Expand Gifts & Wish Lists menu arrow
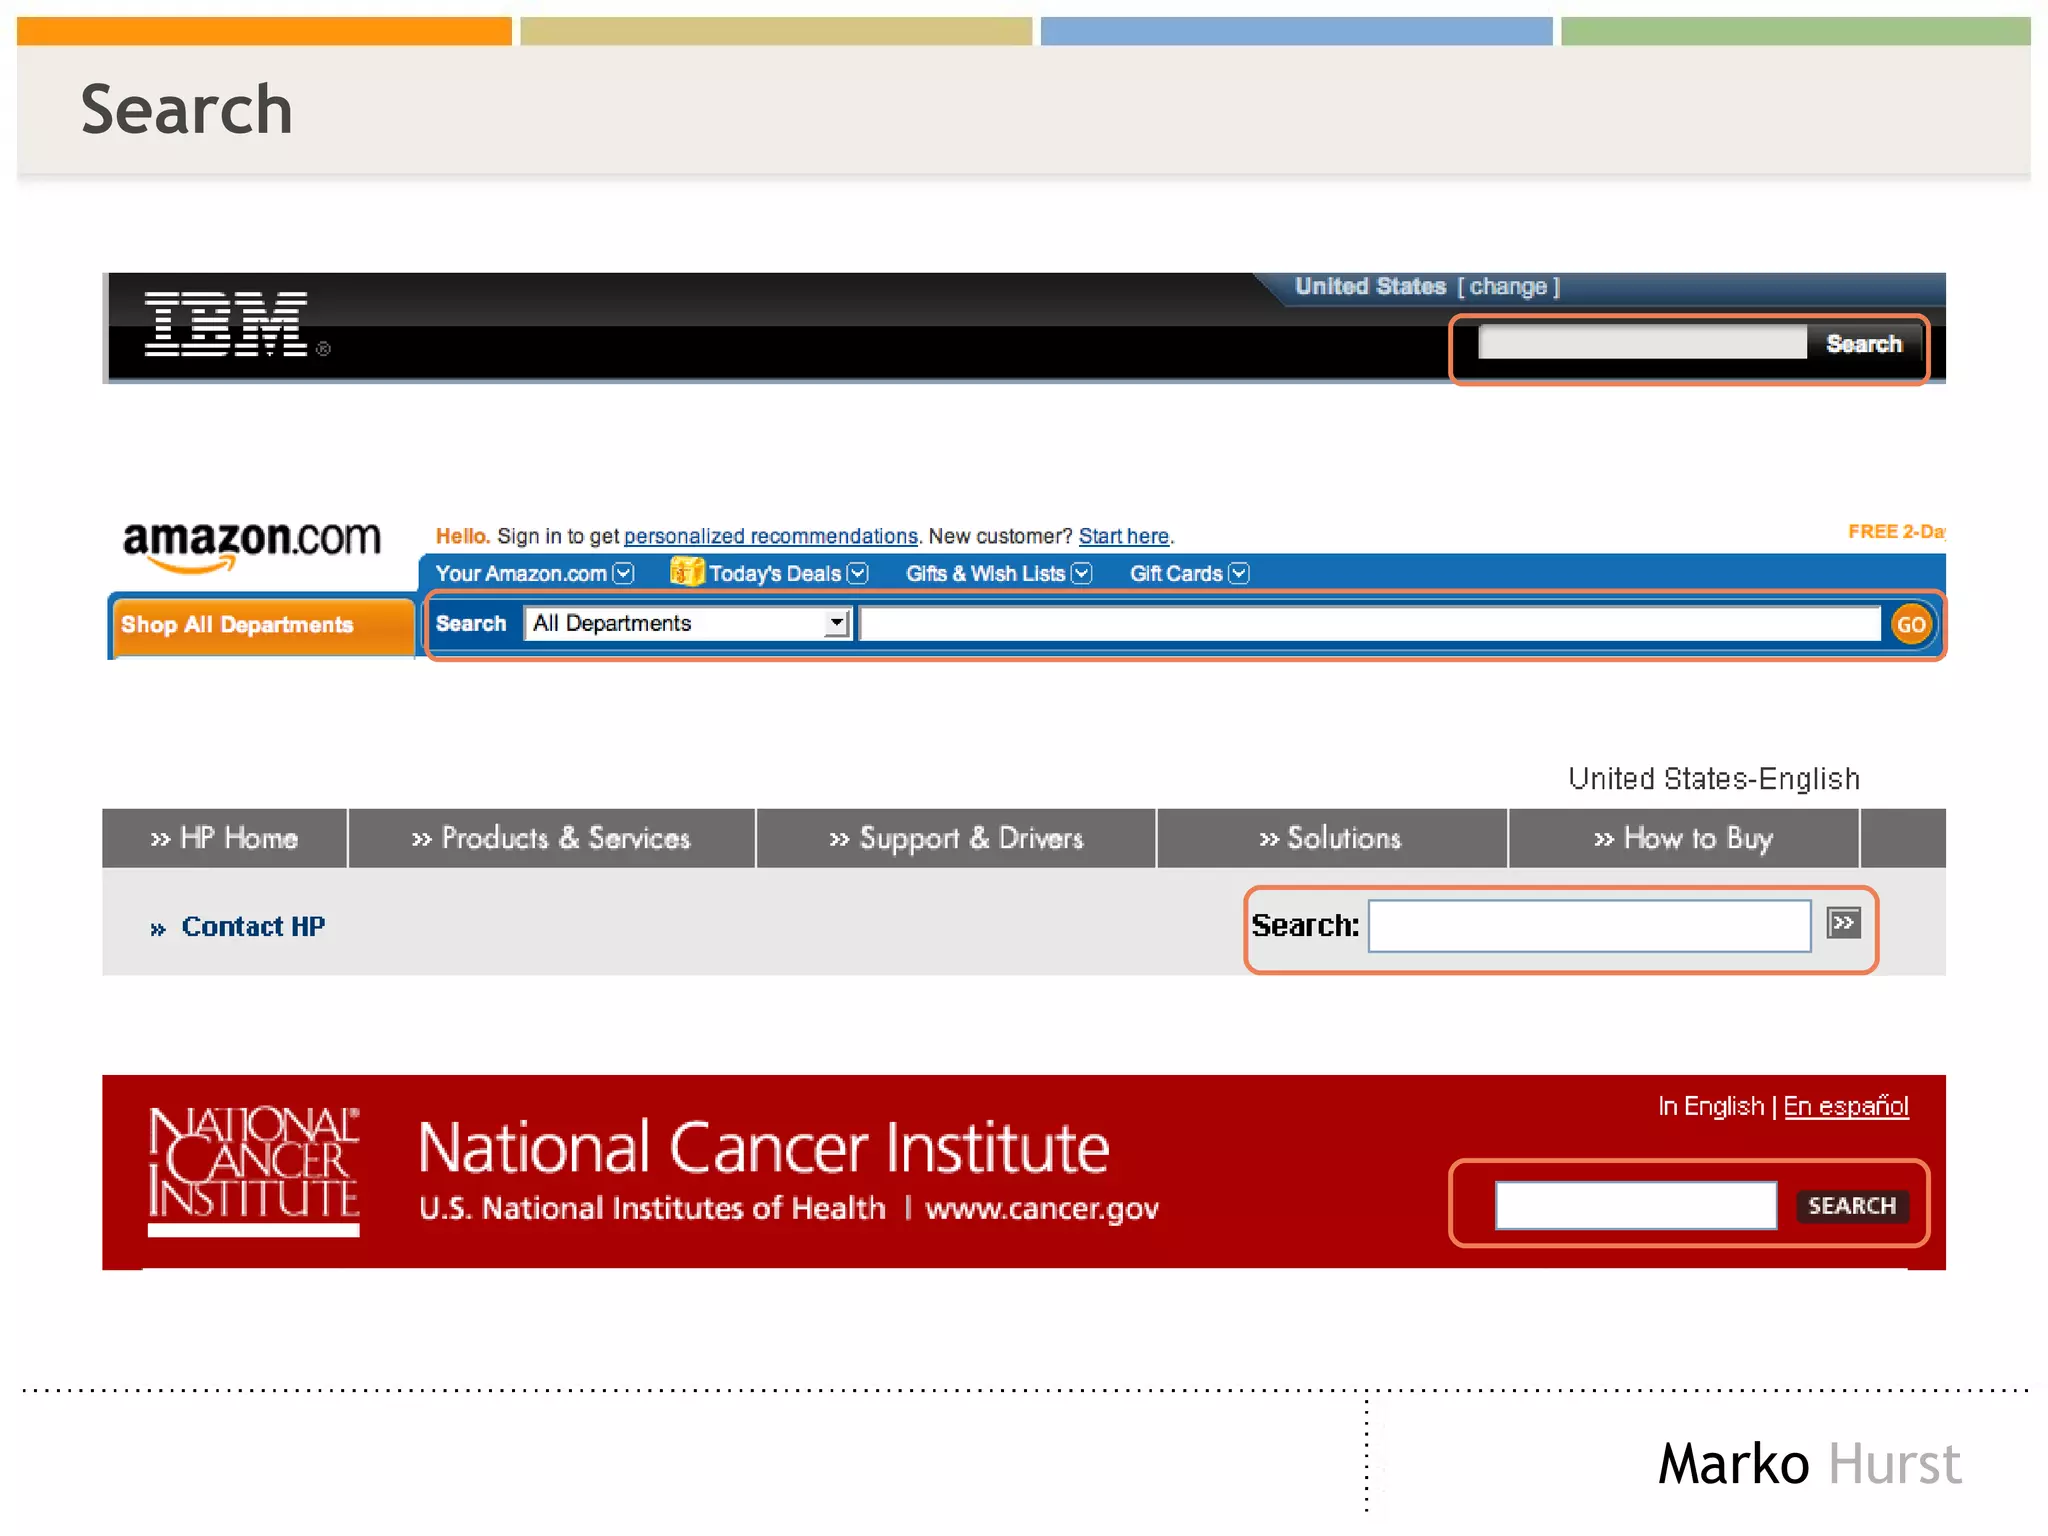This screenshot has width=2048, height=1536. 1081,573
